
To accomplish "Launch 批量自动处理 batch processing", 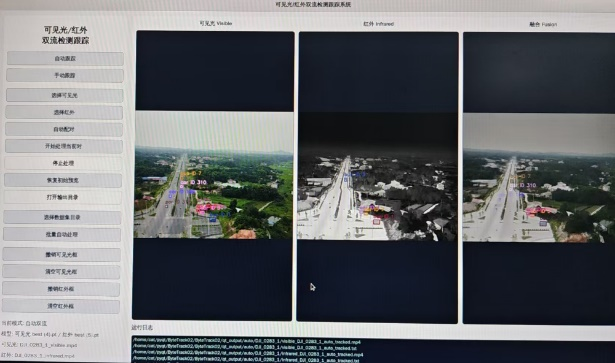I will point(62,234).
